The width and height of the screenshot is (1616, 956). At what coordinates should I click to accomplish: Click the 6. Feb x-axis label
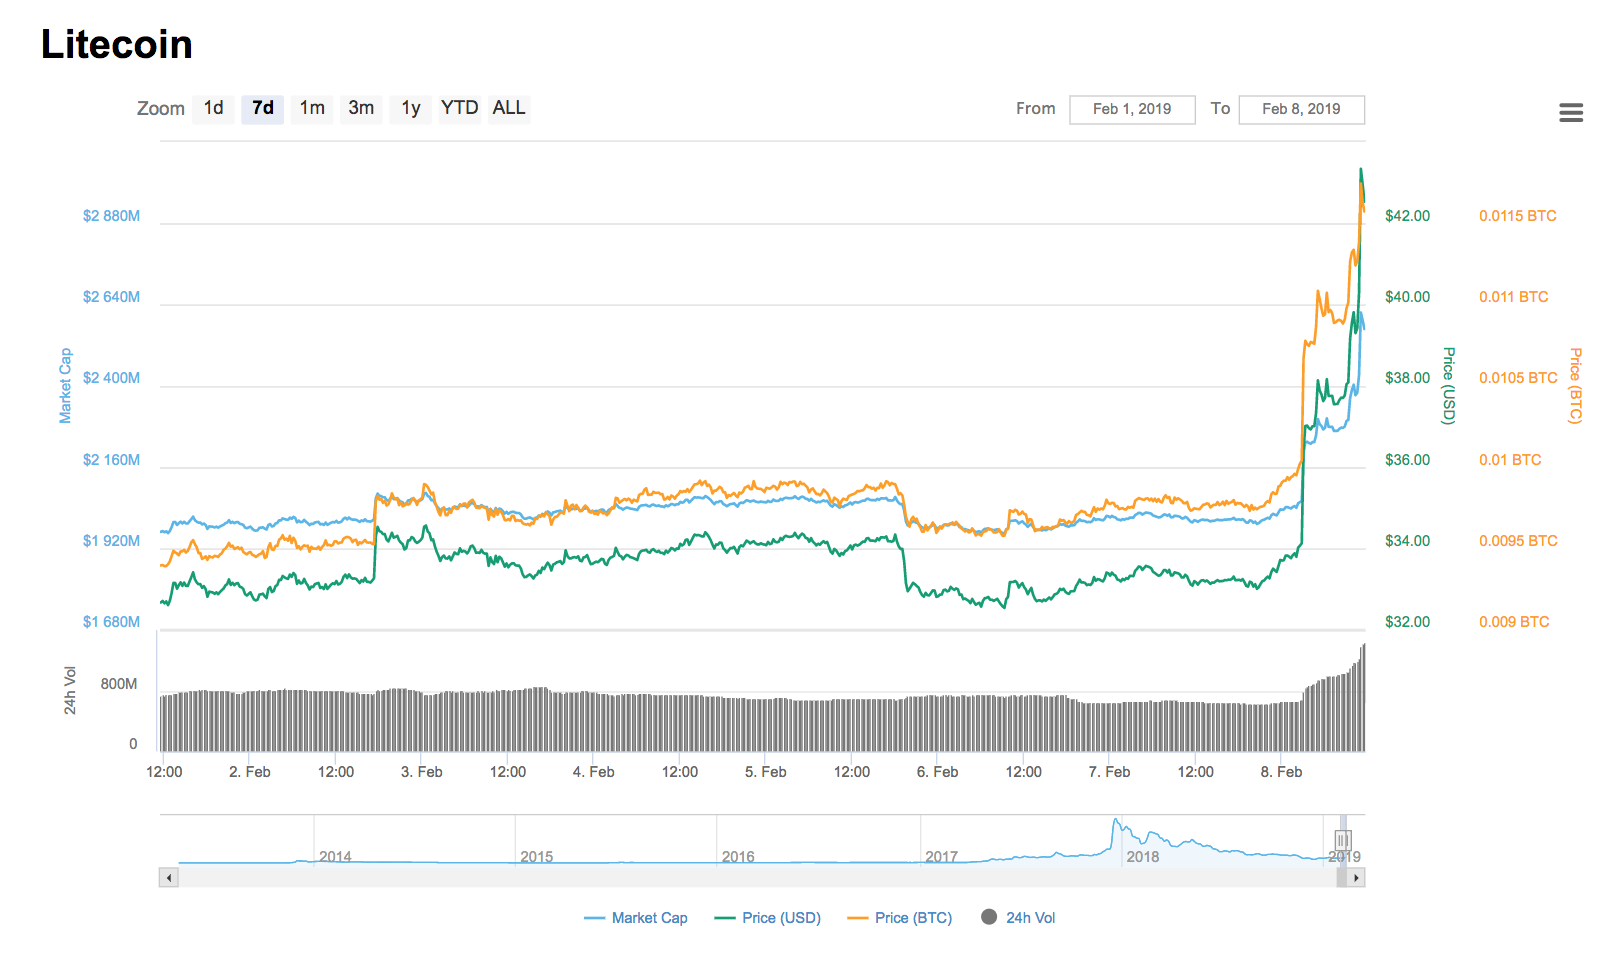point(937,772)
